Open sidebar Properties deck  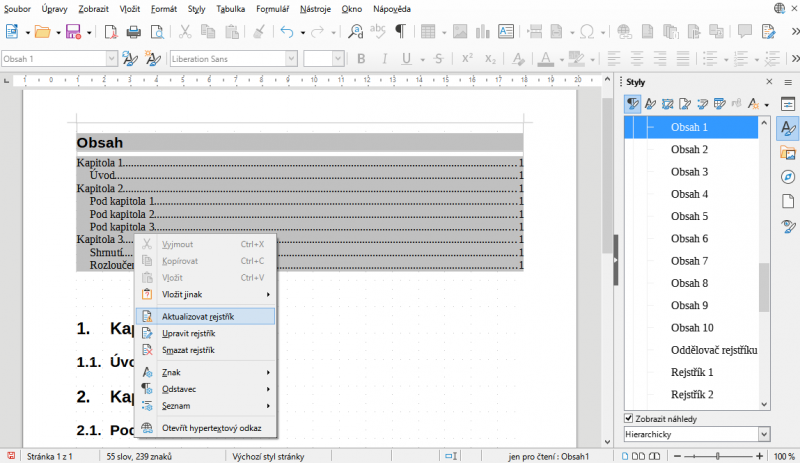(788, 104)
